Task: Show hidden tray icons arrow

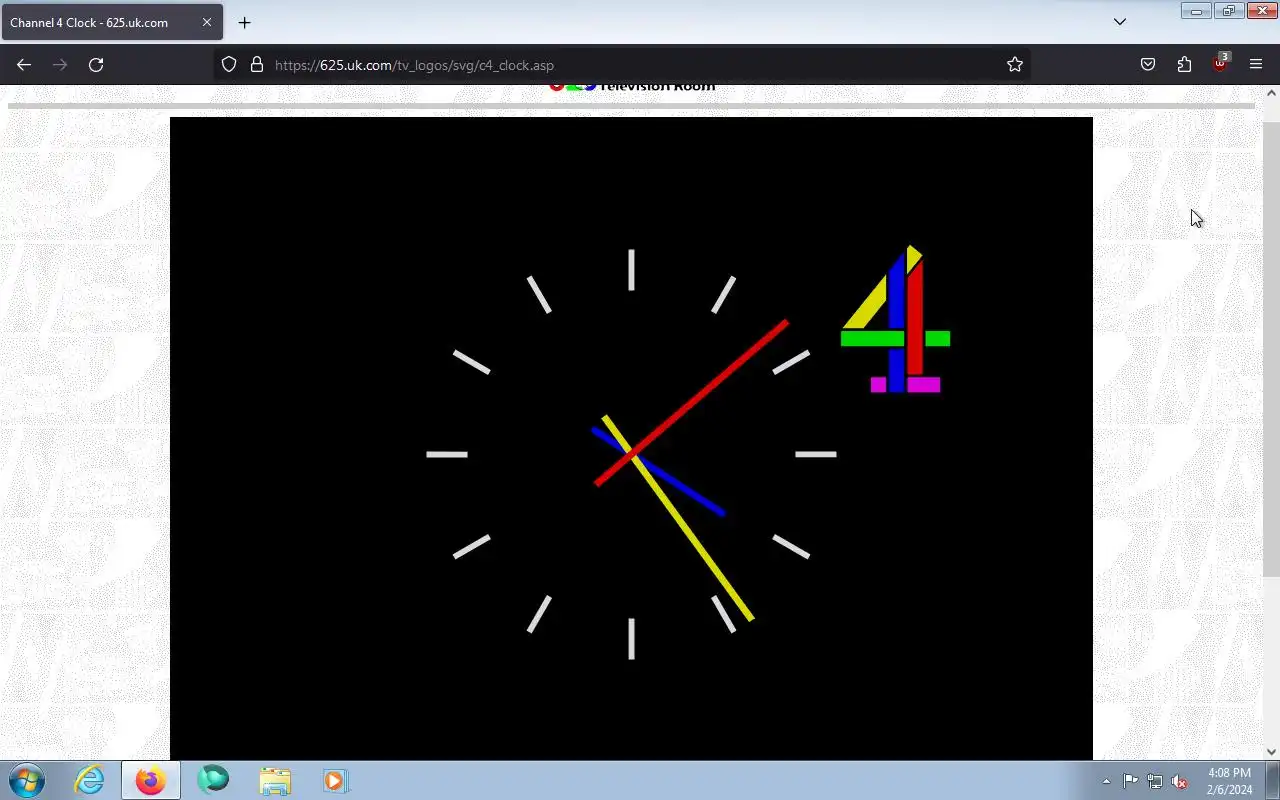Action: pos(1106,781)
